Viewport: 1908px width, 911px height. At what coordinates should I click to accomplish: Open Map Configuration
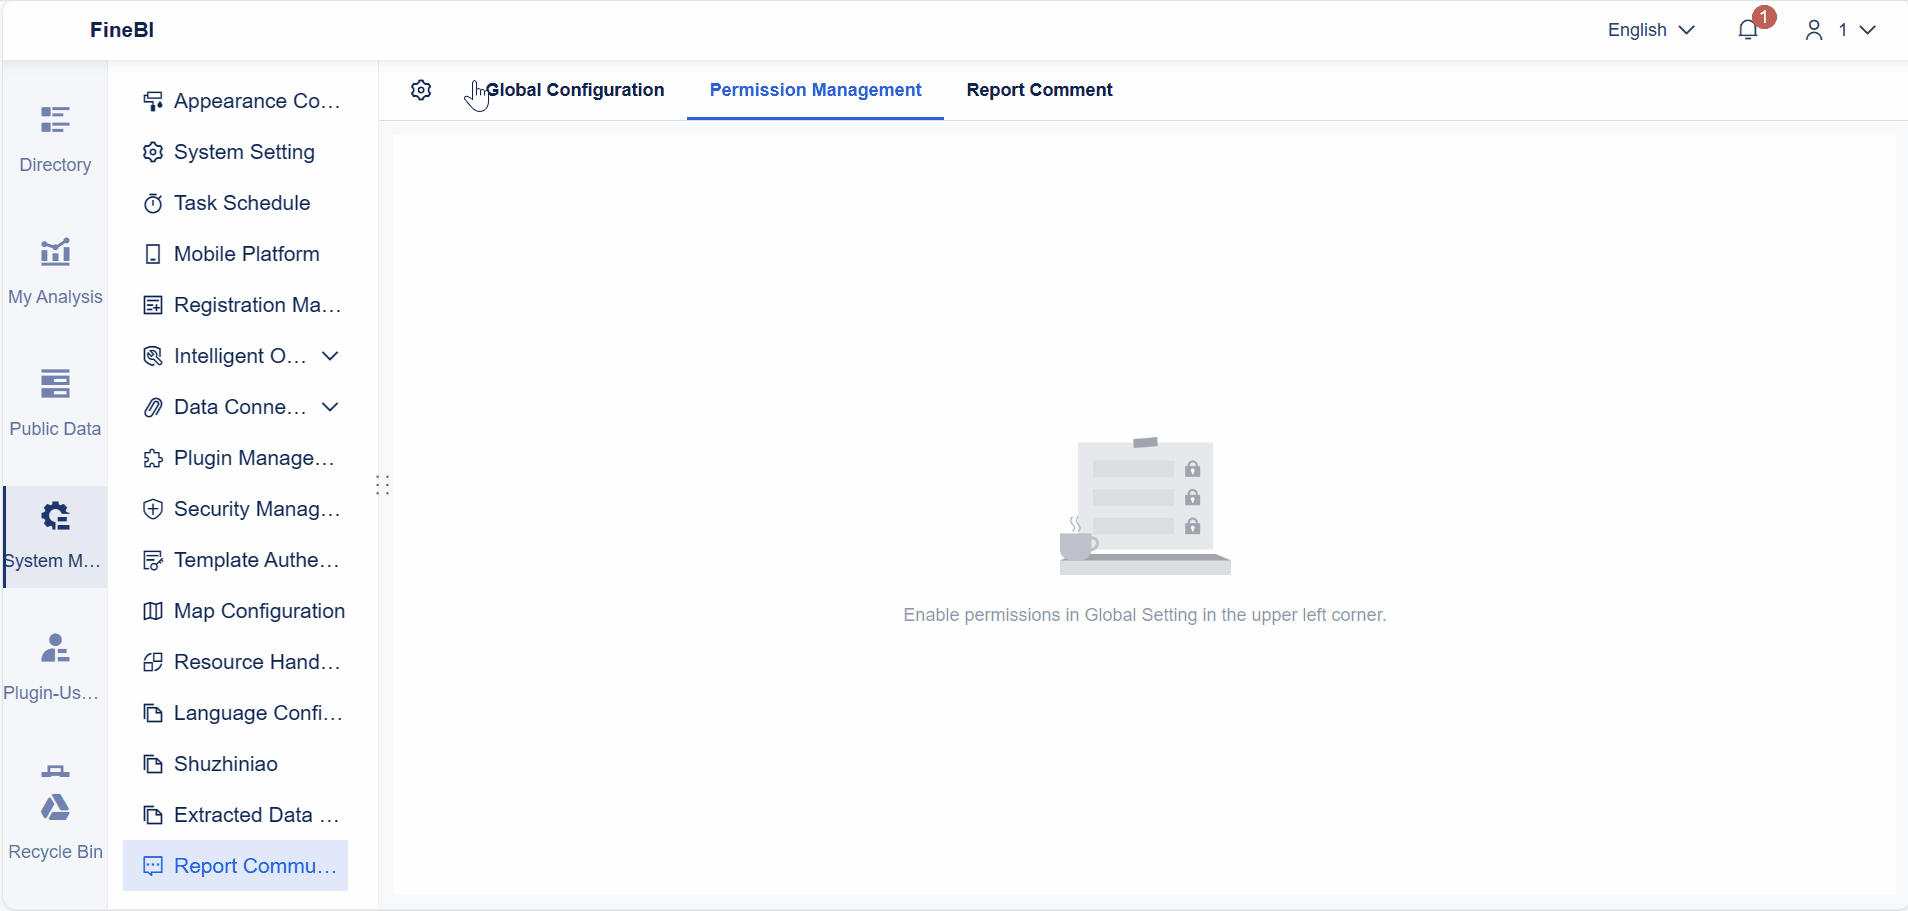tap(259, 611)
